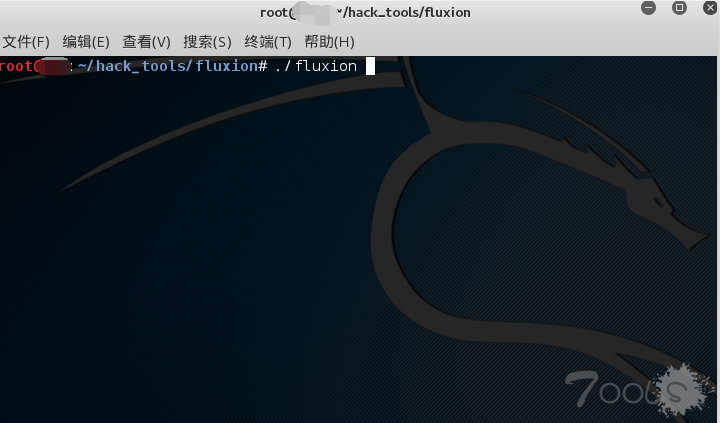Click the typed ./fluxion command text
The height and width of the screenshot is (423, 720).
click(x=316, y=66)
